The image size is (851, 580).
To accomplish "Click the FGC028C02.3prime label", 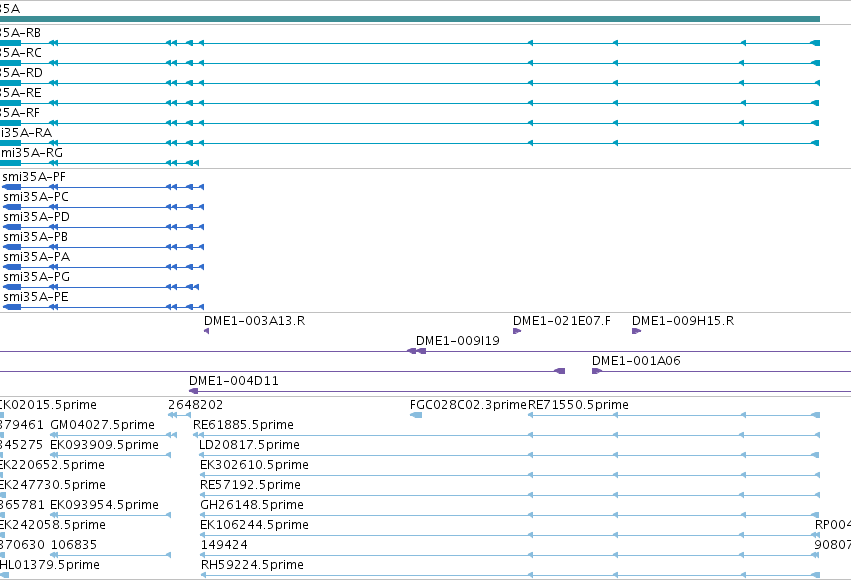I will pos(468,405).
